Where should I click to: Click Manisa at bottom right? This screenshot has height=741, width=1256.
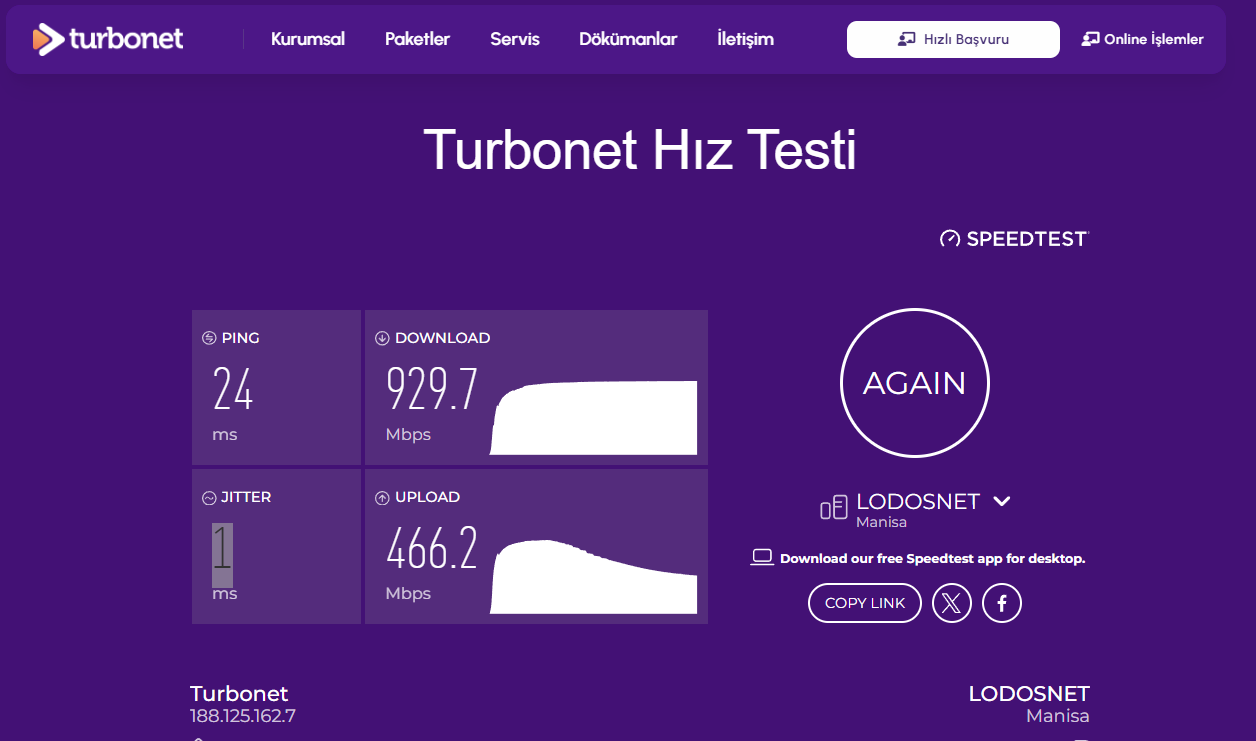(x=1058, y=716)
